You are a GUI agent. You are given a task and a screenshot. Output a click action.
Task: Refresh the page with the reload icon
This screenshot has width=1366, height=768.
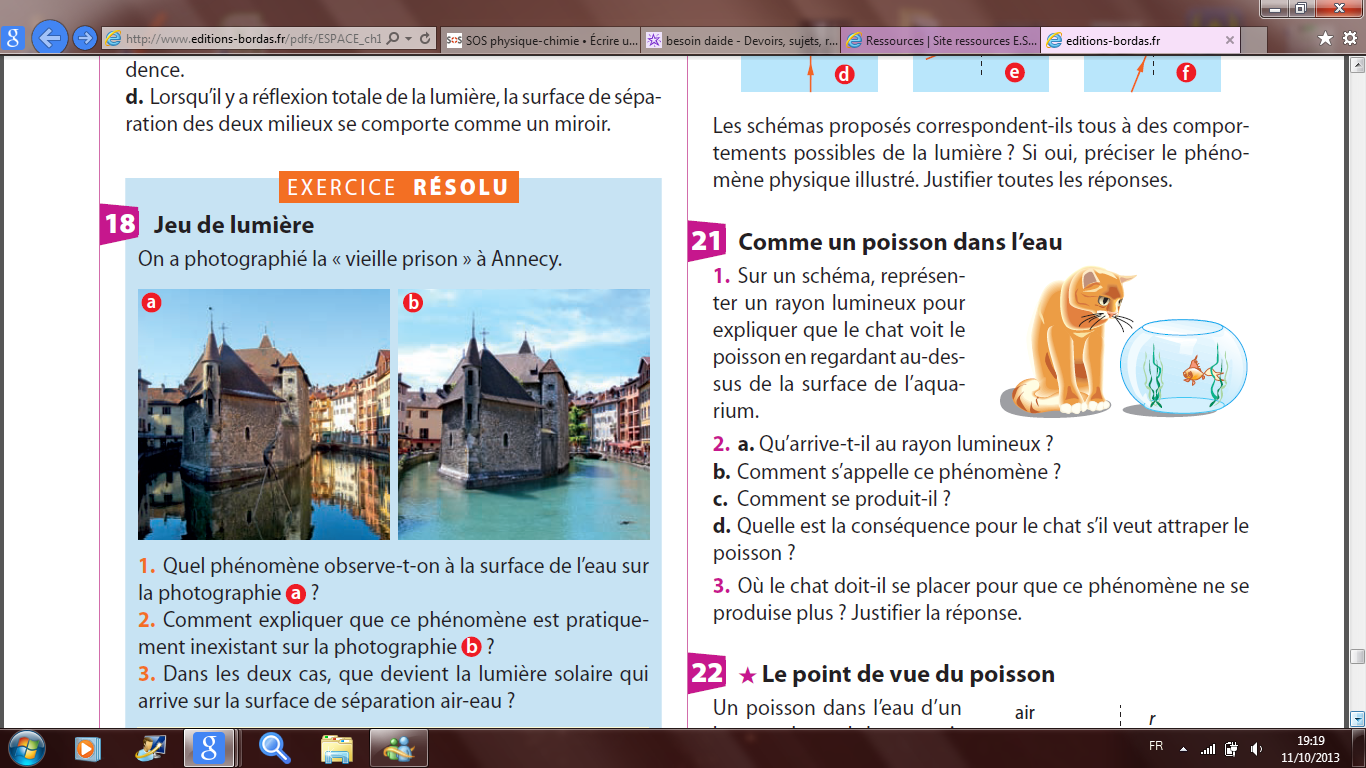tap(426, 39)
